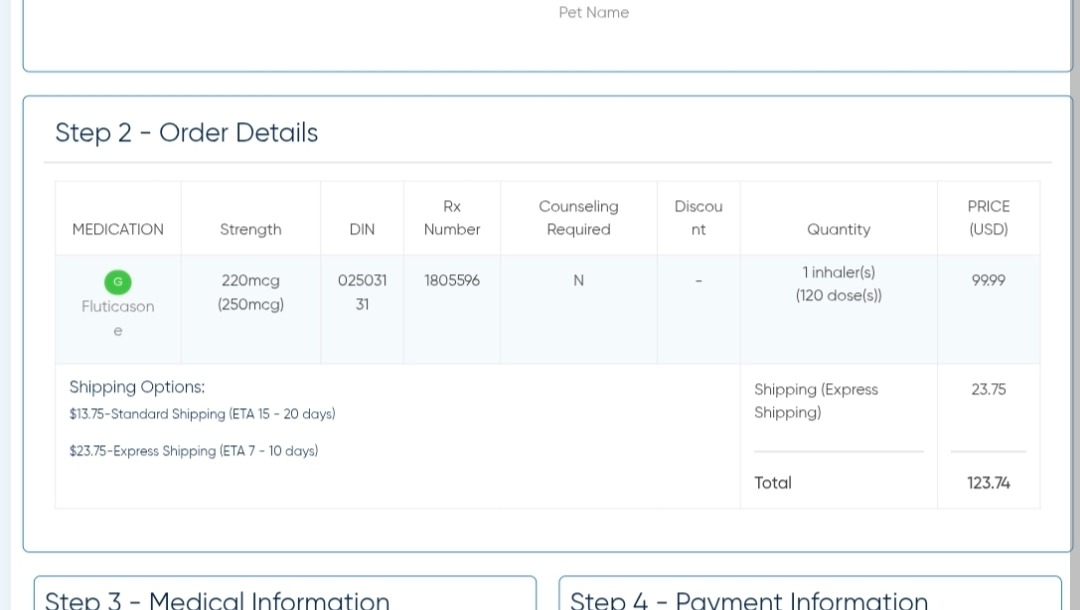Screen dimensions: 1080x610
Task: Click the 123.74 order total amount
Action: [988, 483]
